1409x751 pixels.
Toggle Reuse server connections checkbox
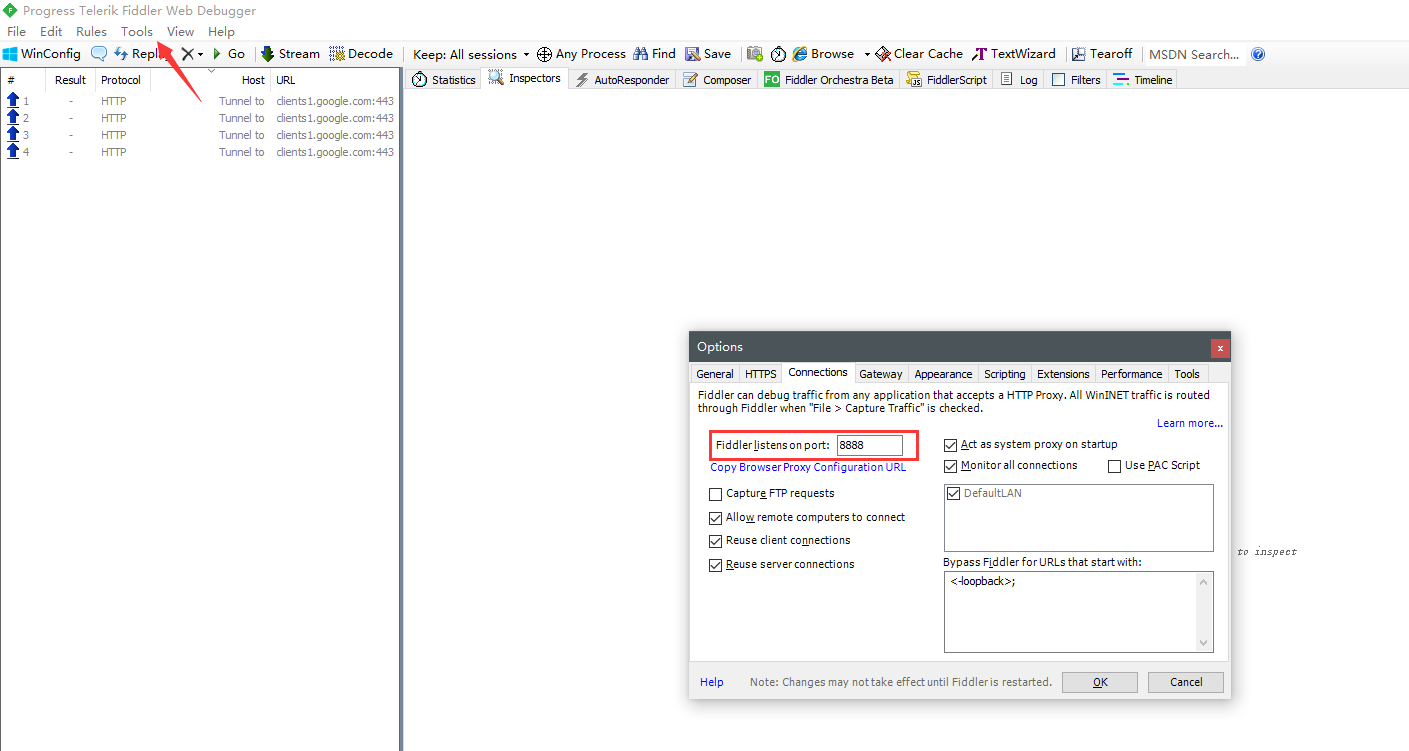(715, 565)
